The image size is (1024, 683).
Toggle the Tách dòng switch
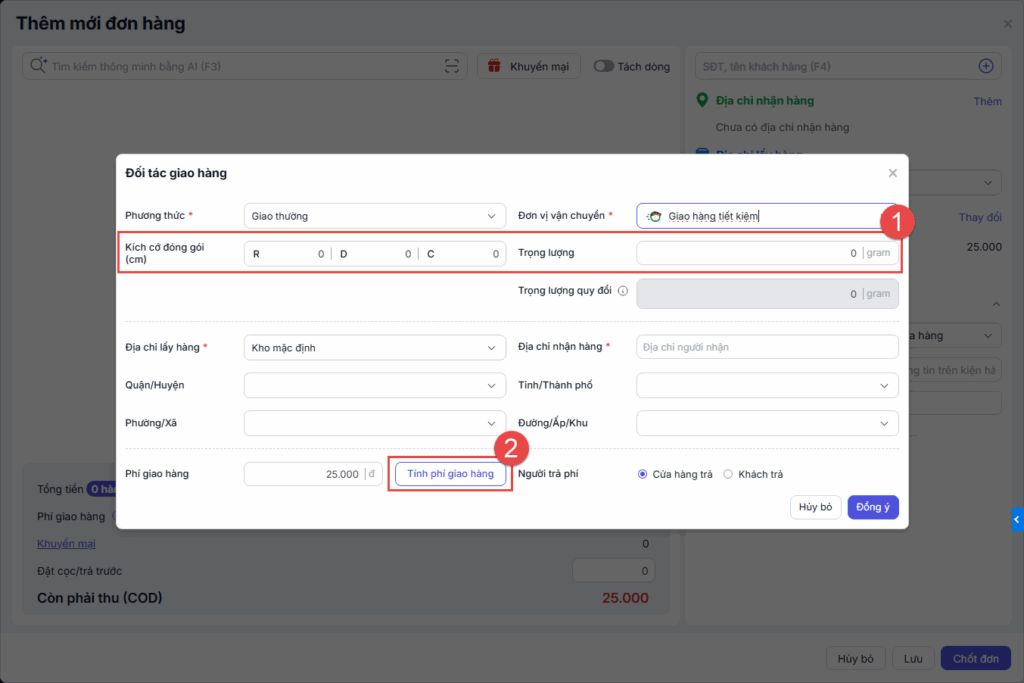(x=603, y=66)
